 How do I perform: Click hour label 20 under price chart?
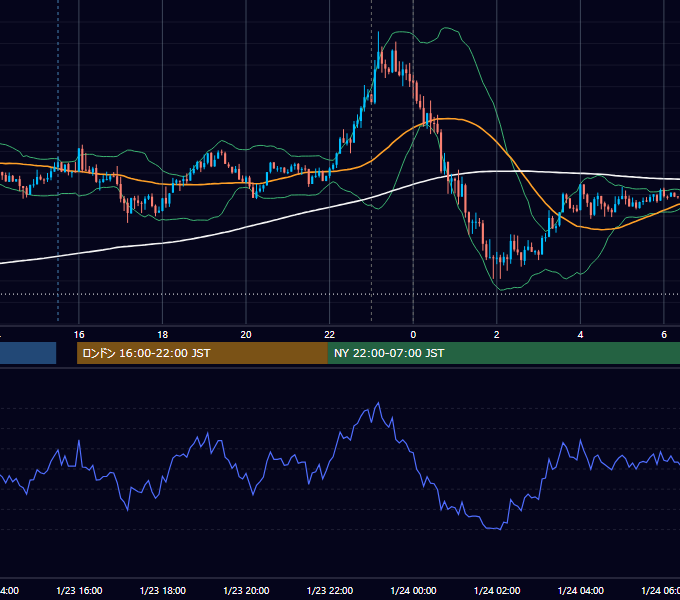[x=246, y=335]
